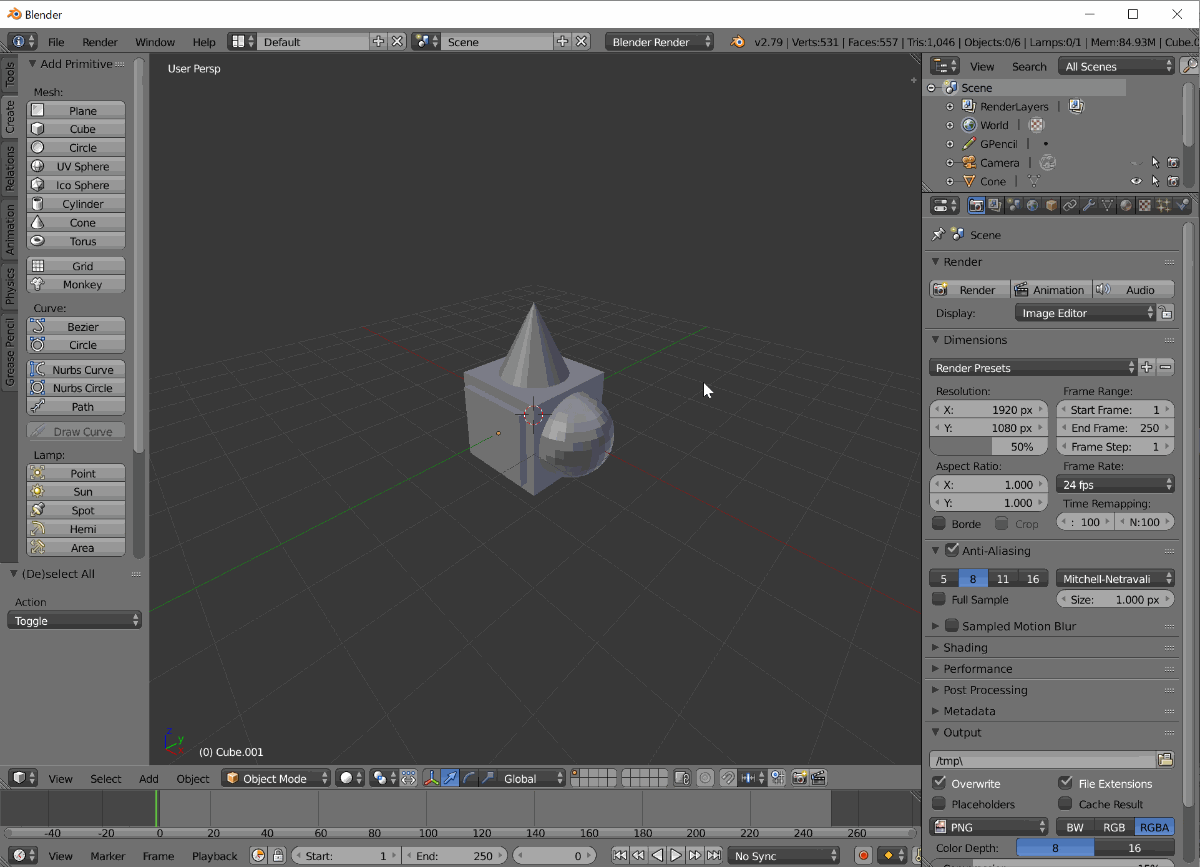Click the output path /tmp\ field
This screenshot has height=867, width=1200.
(1042, 760)
